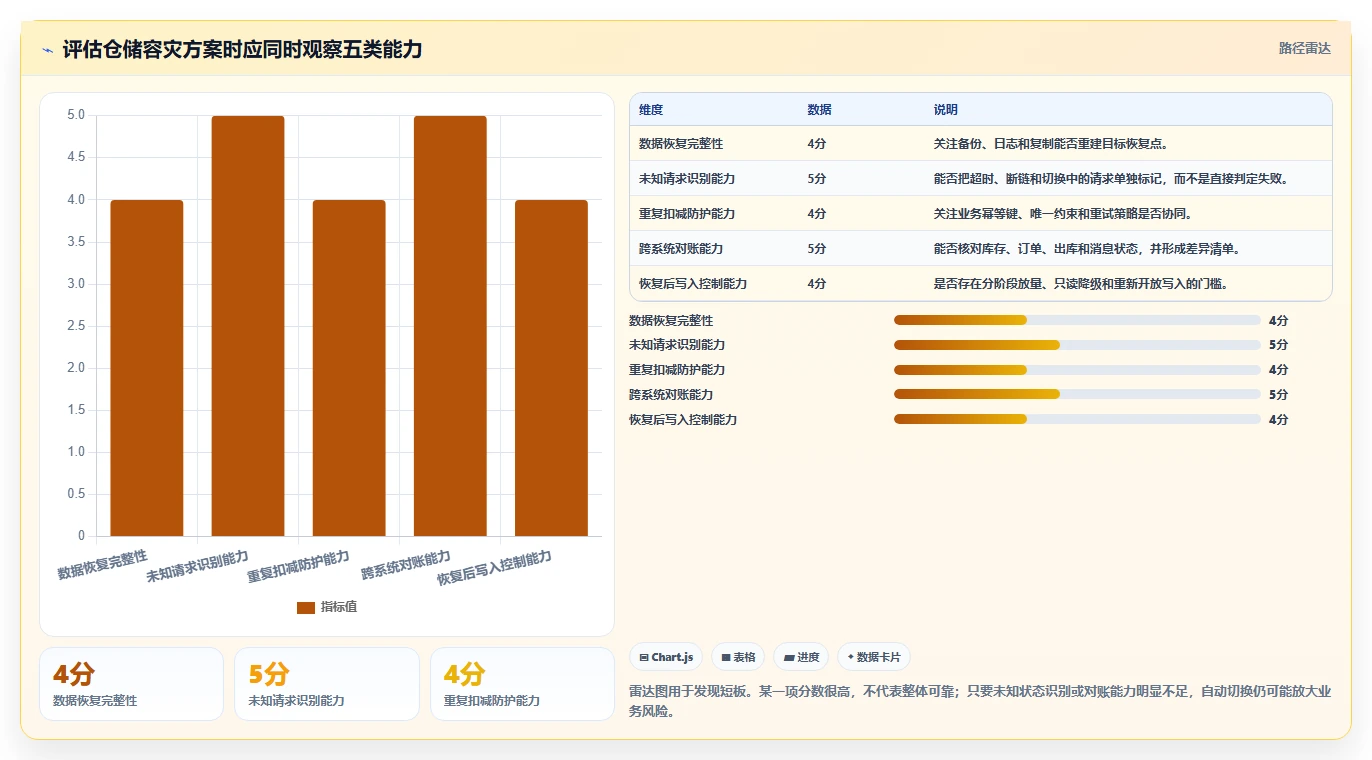1372x760 pixels.
Task: Click the footnote starting 雷达图用于发现短板
Action: tap(980, 701)
